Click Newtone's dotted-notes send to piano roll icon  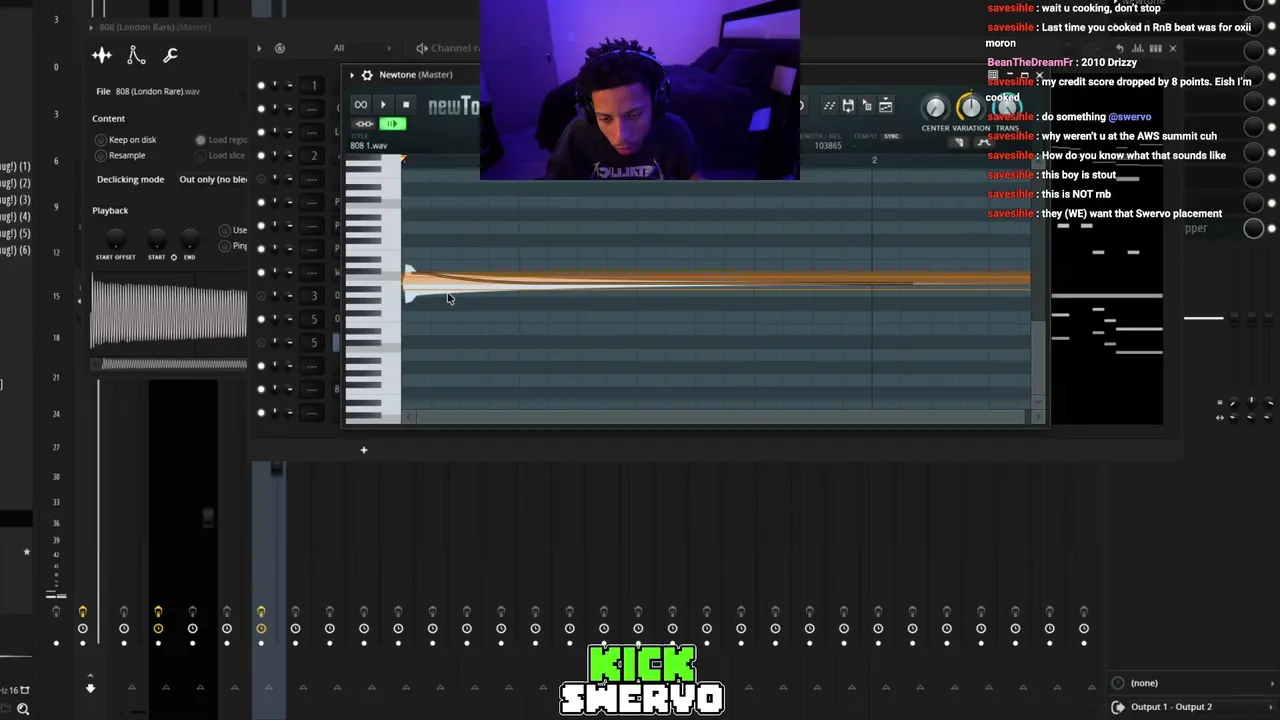(829, 105)
